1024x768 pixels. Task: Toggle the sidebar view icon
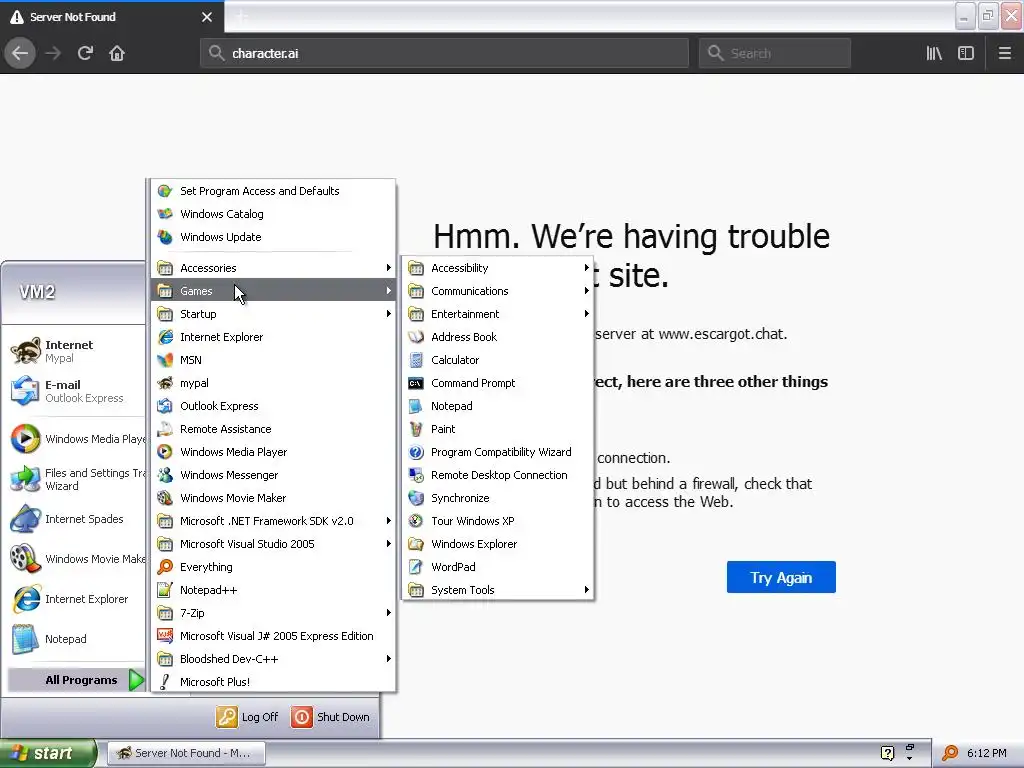pos(966,54)
